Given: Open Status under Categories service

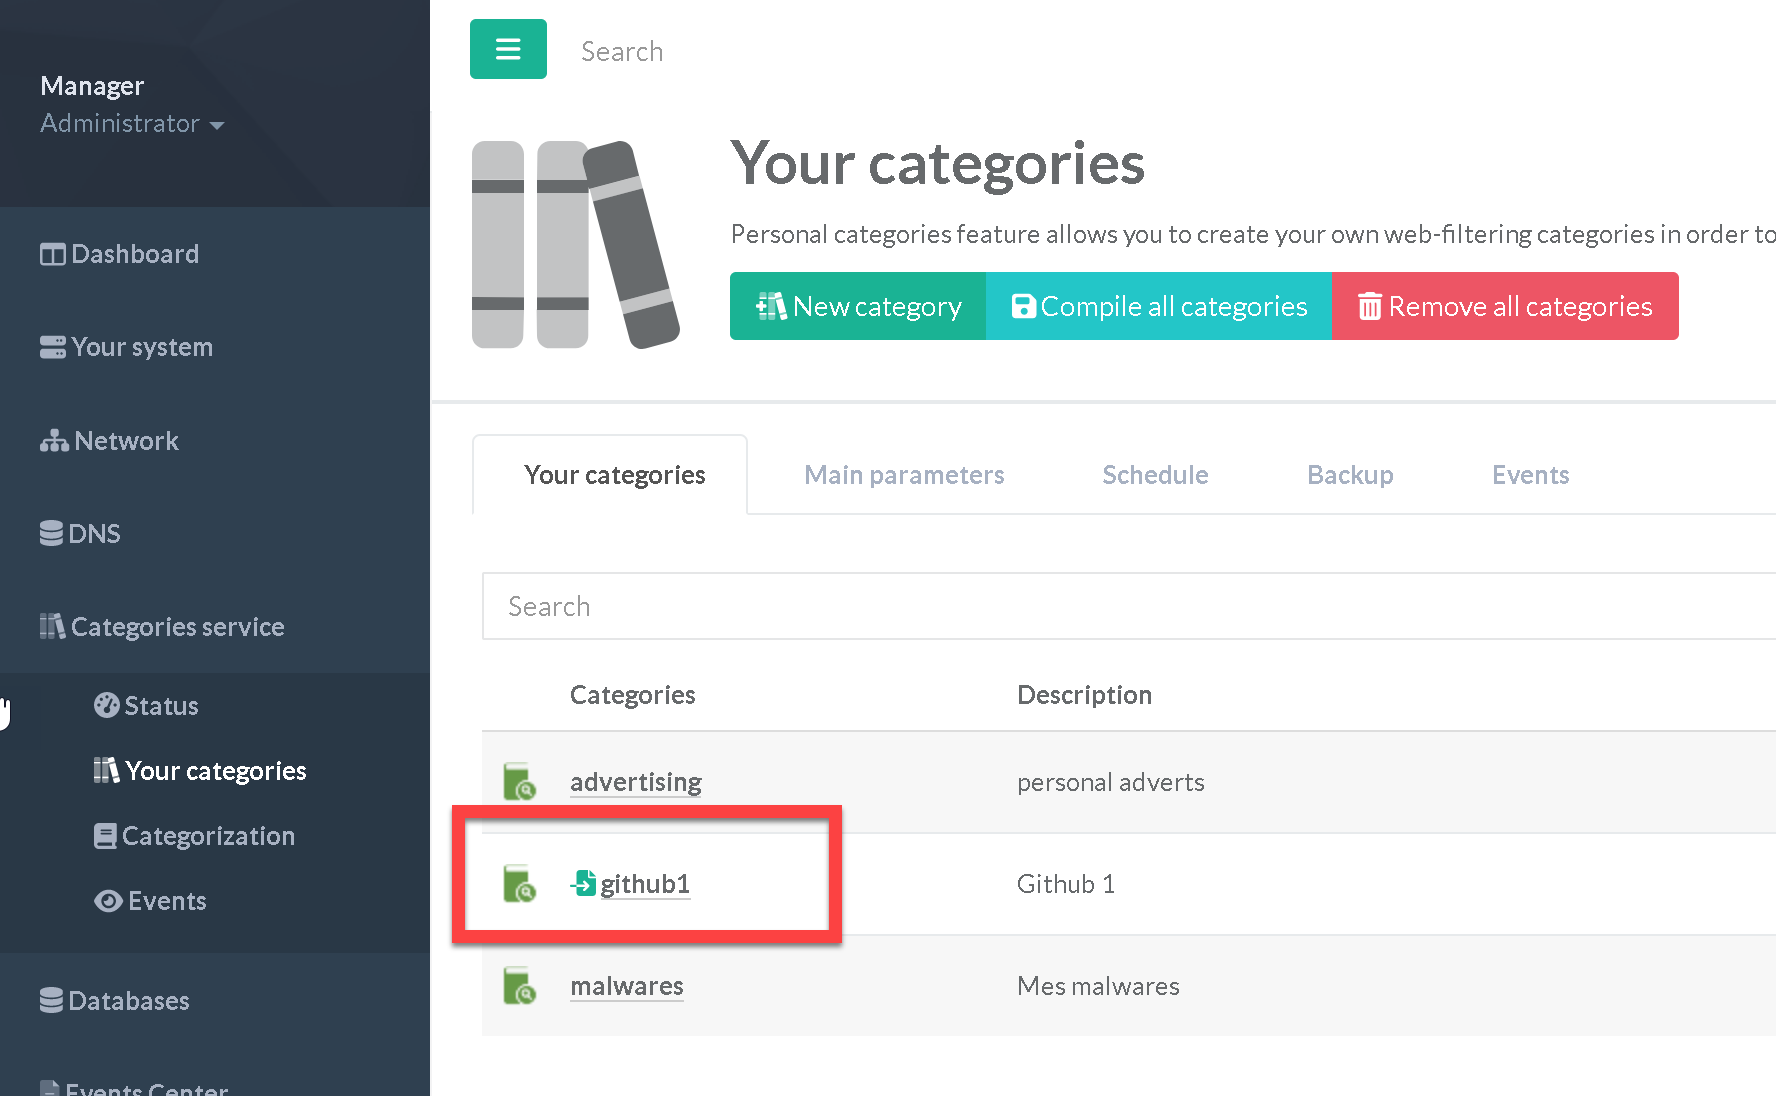Looking at the screenshot, I should click(x=147, y=706).
